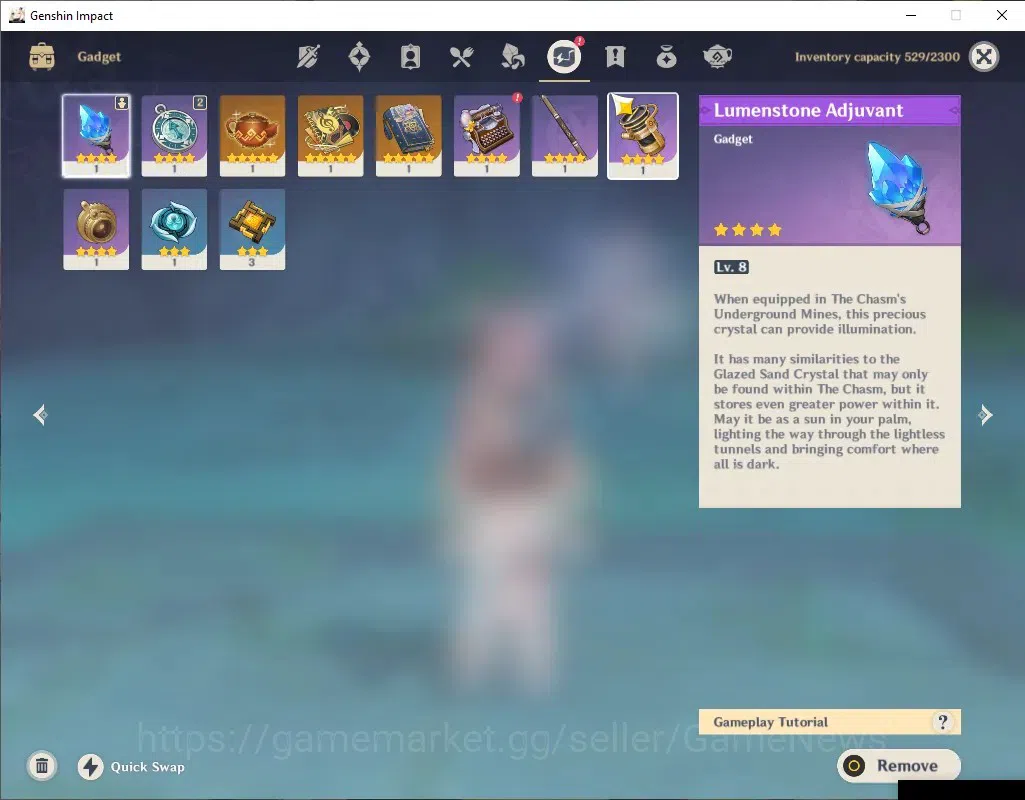This screenshot has height=800, width=1025.
Task: Open the Food inventory tab
Action: pyautogui.click(x=462, y=57)
